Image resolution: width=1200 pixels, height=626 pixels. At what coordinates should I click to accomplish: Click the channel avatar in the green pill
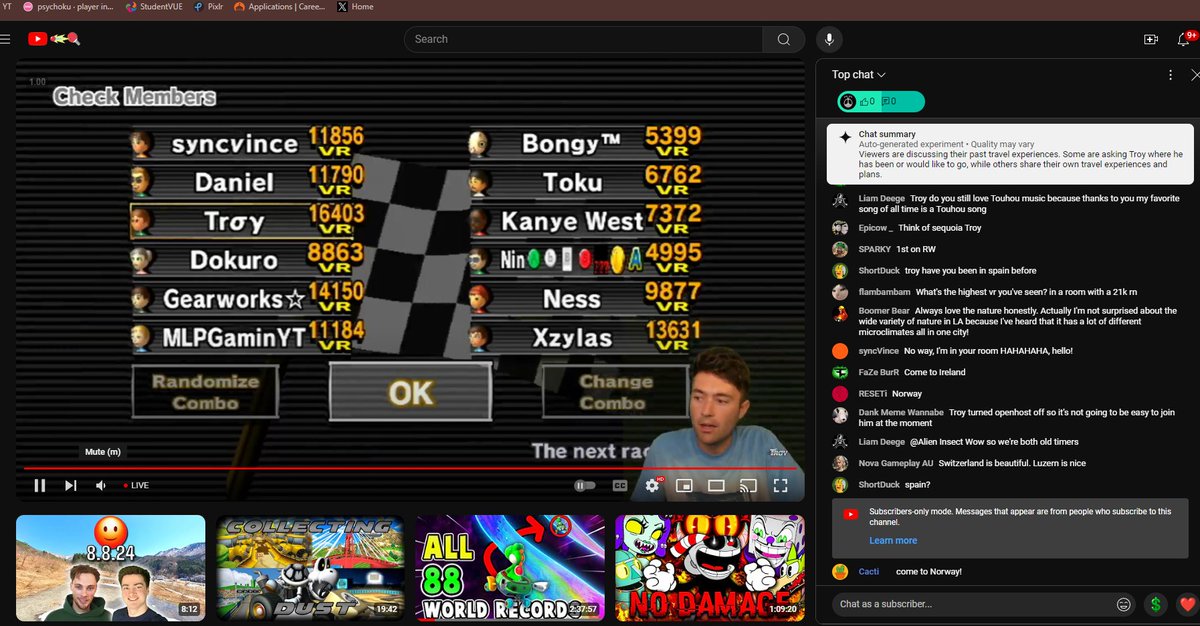pyautogui.click(x=847, y=101)
